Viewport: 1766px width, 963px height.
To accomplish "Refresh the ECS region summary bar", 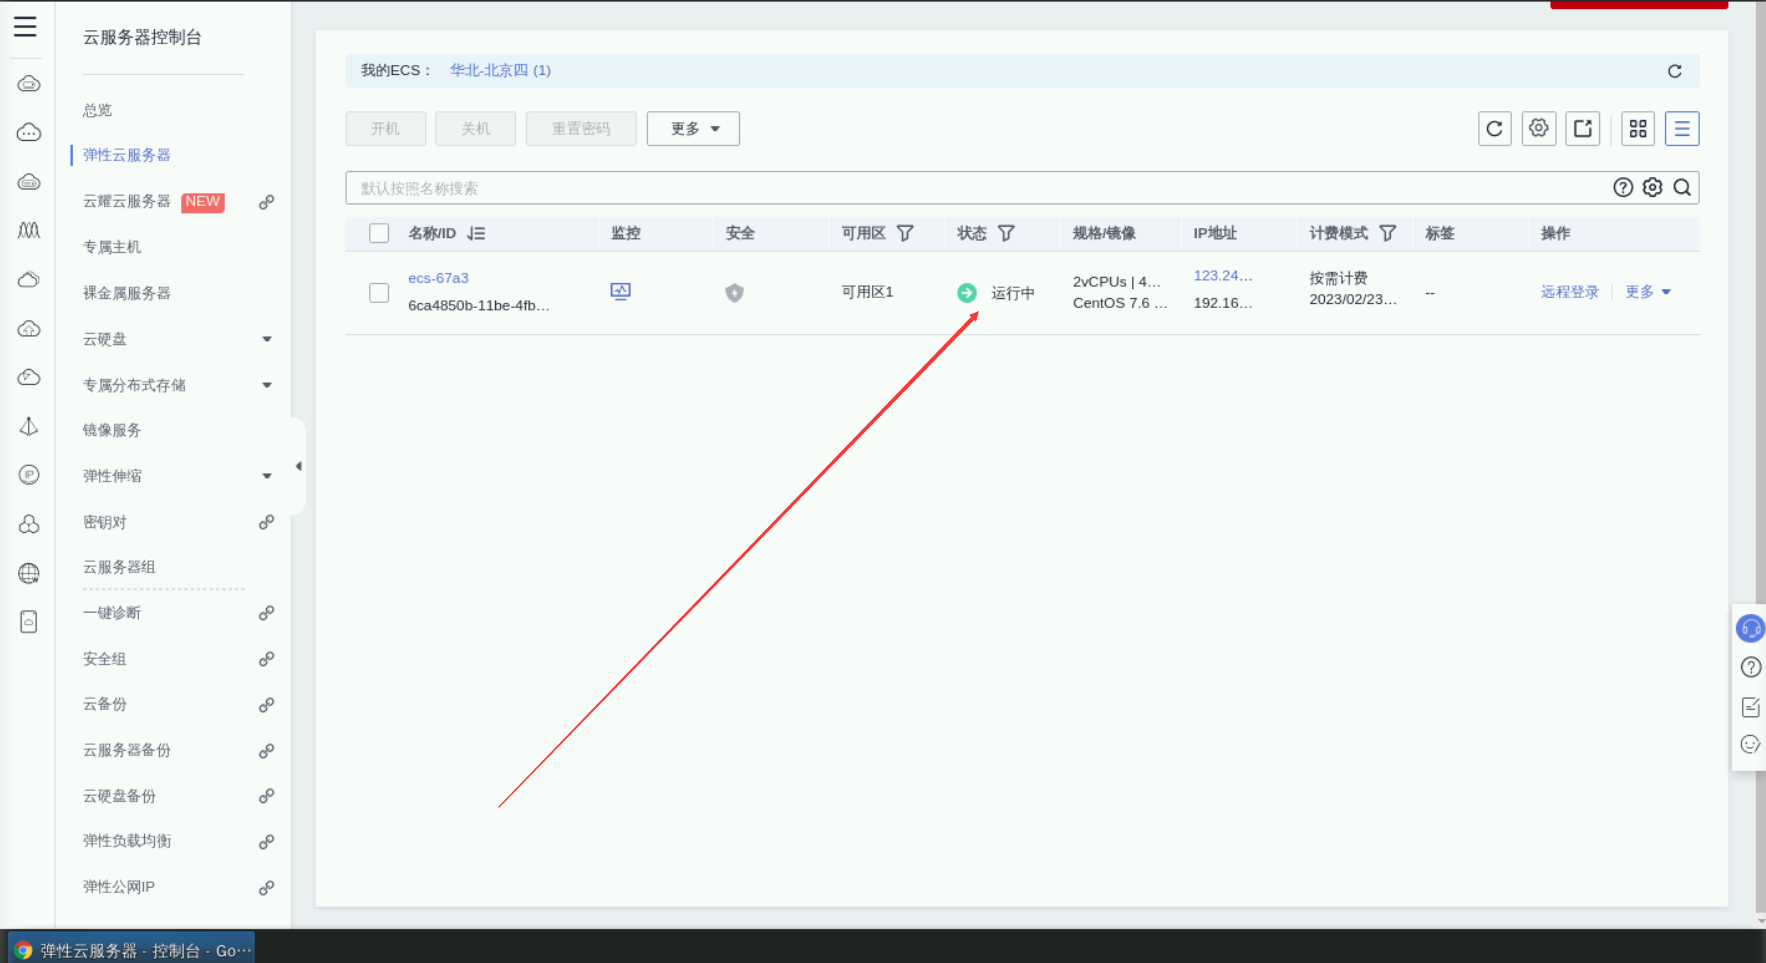I will (x=1675, y=71).
